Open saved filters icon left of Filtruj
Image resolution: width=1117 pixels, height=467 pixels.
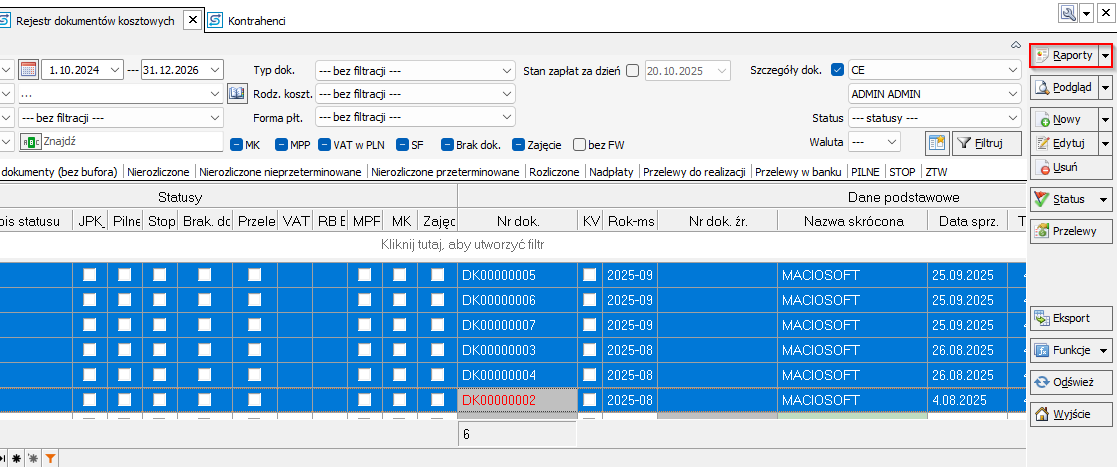tap(937, 143)
